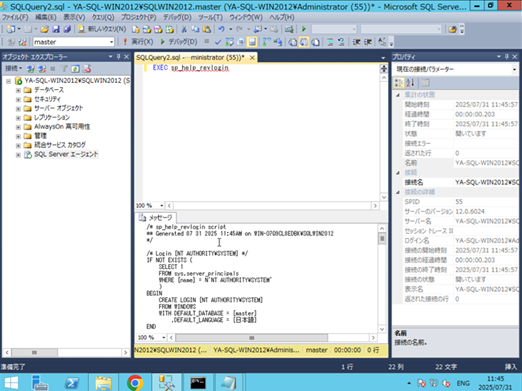
Task: Sort properties alphabetically
Action: pyautogui.click(x=410, y=82)
